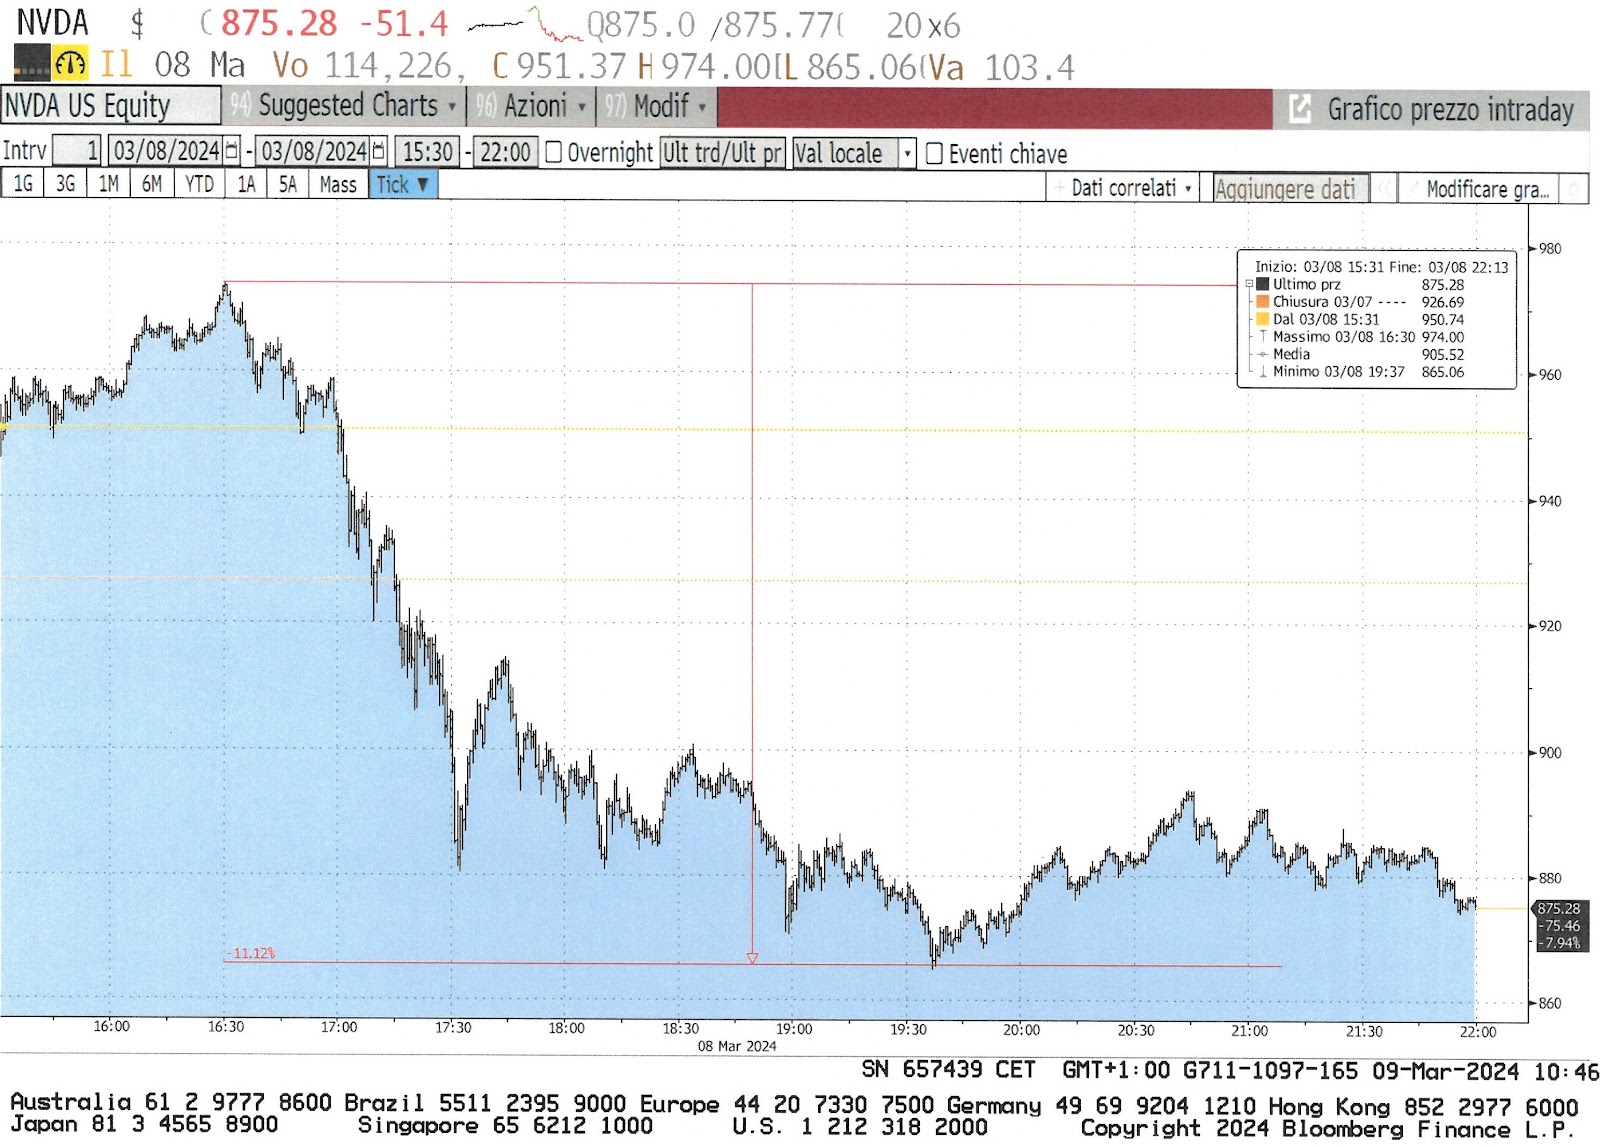Click the Media 905.52 legend value

pos(1443,354)
